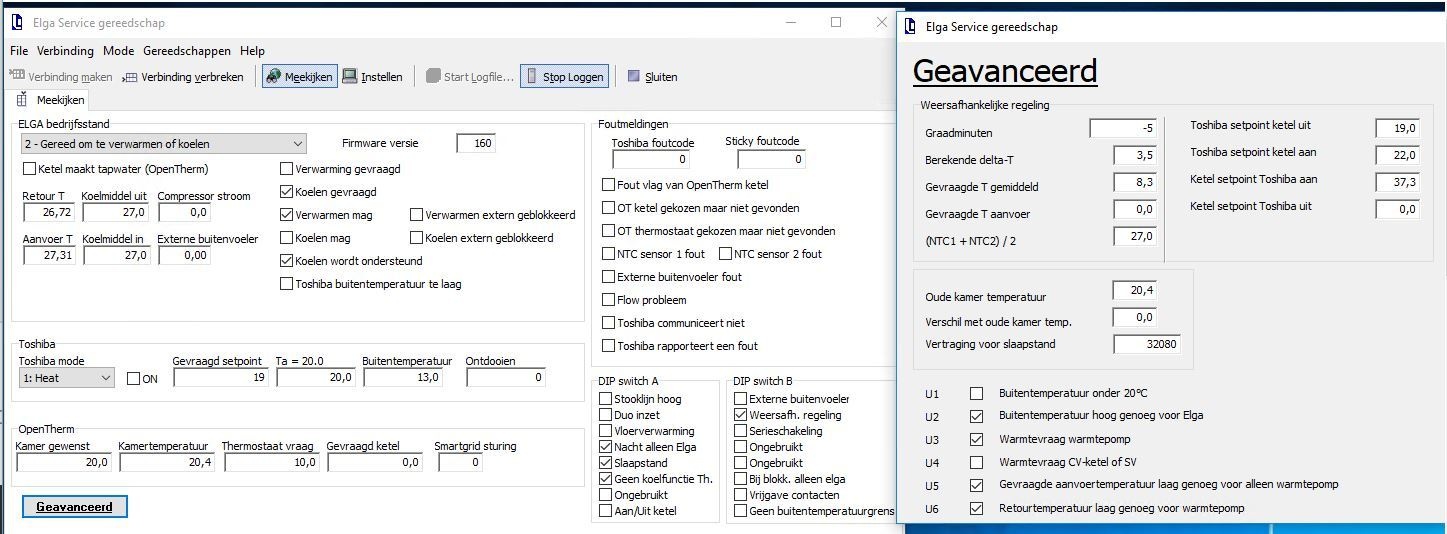Image resolution: width=1447 pixels, height=534 pixels.
Task: Click the Kamer gewenst input field
Action: pyautogui.click(x=63, y=463)
